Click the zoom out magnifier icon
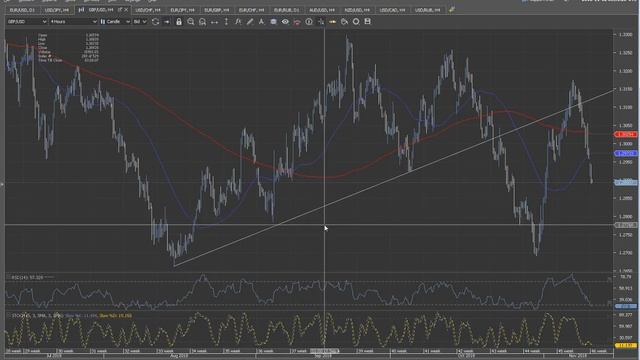The image size is (640, 360). point(202,22)
